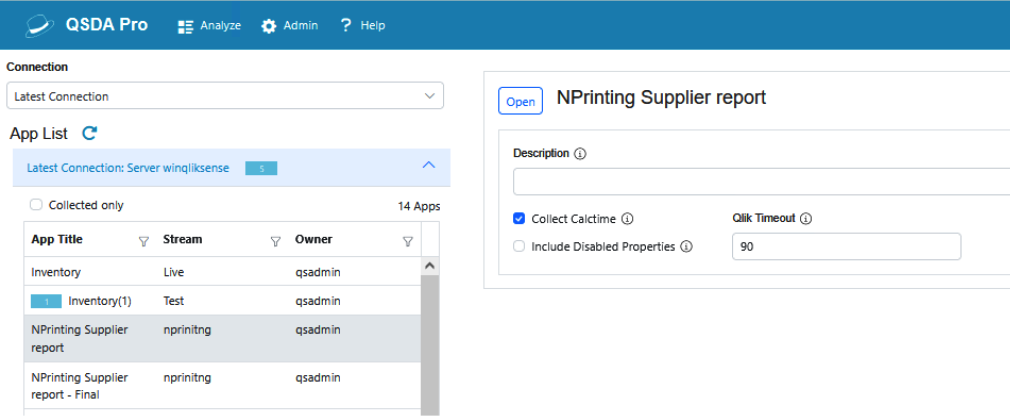Viewport: 1010px width, 418px height.
Task: Open the Help menu
Action: [x=362, y=26]
